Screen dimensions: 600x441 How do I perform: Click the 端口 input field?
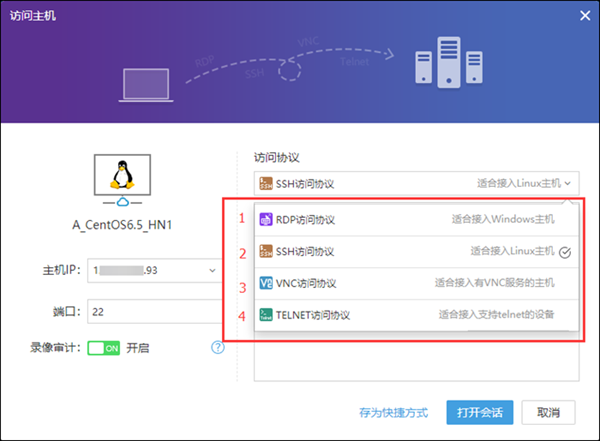coord(155,311)
